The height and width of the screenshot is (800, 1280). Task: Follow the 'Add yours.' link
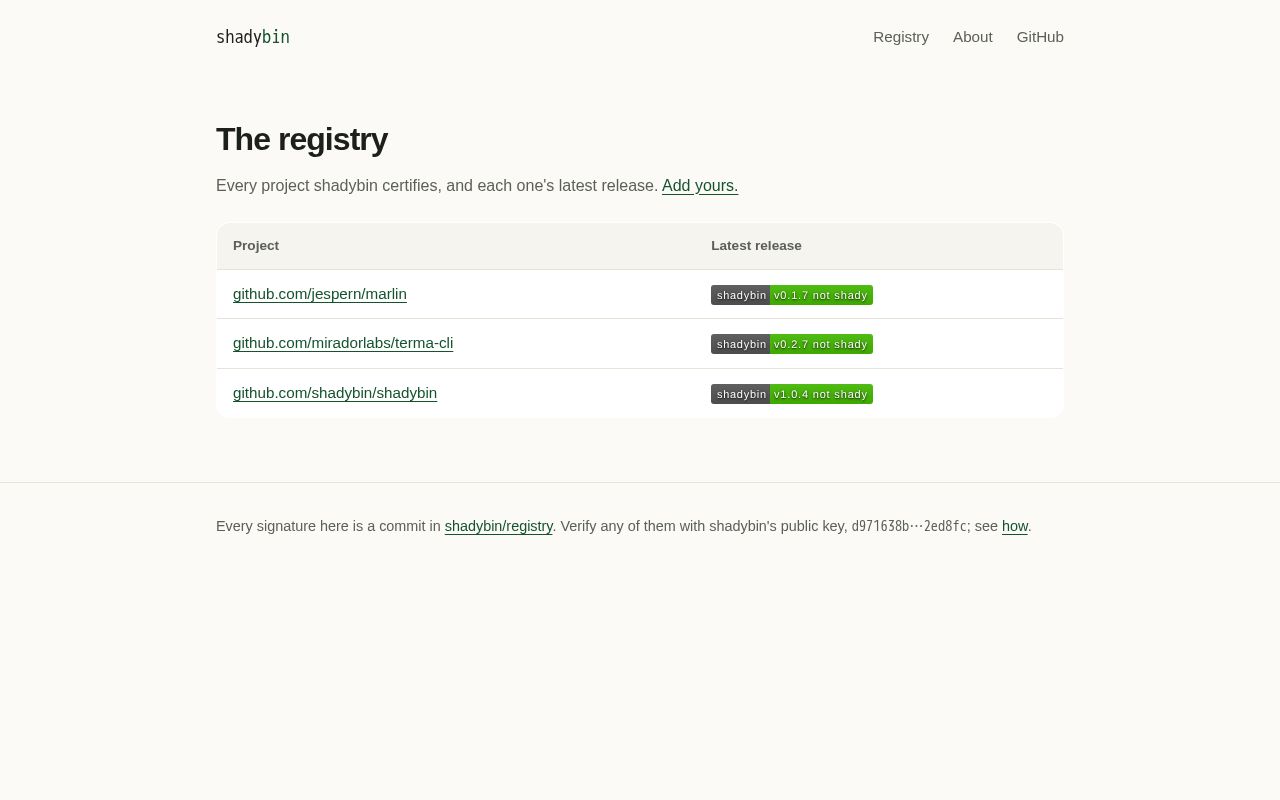point(700,186)
